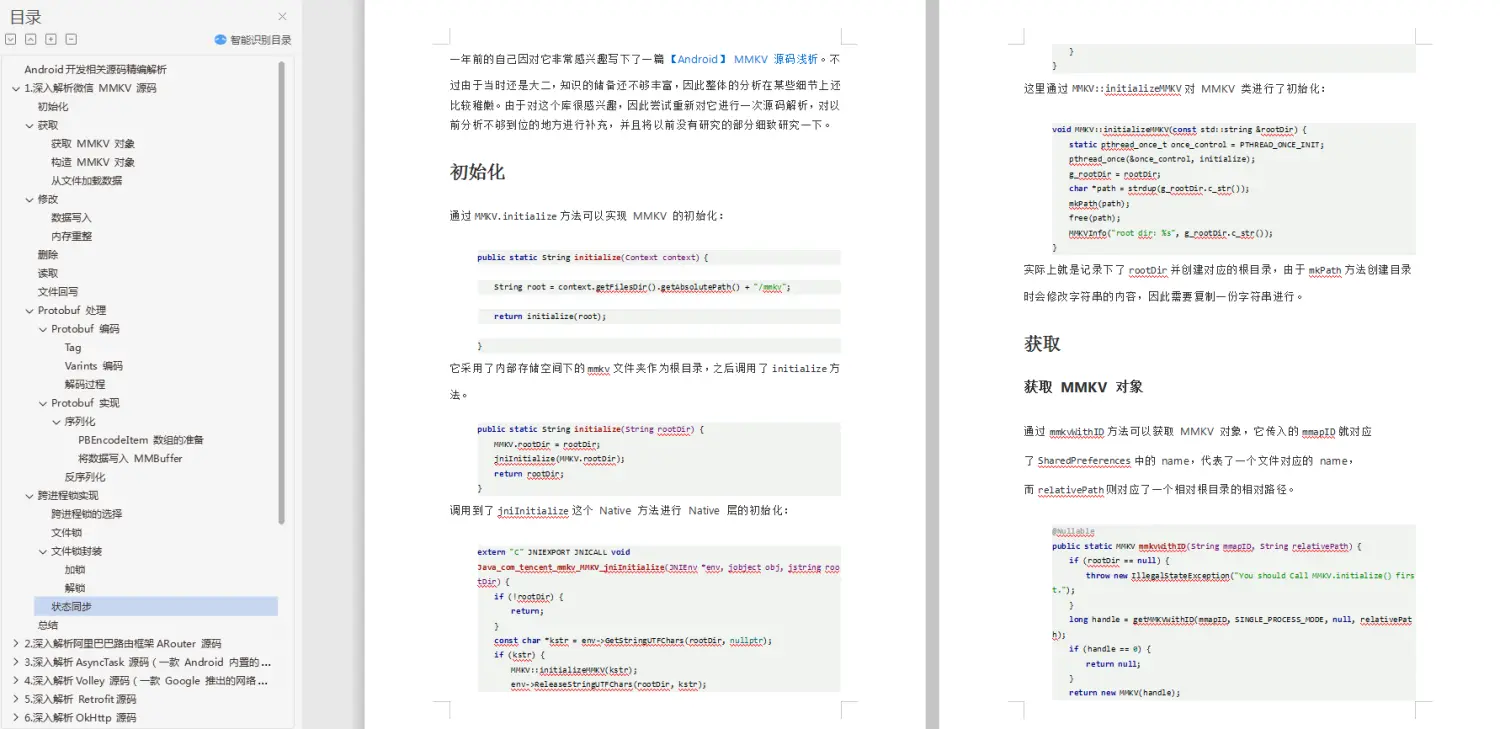Click the collapse-all up-chevron outline icon

point(30,39)
